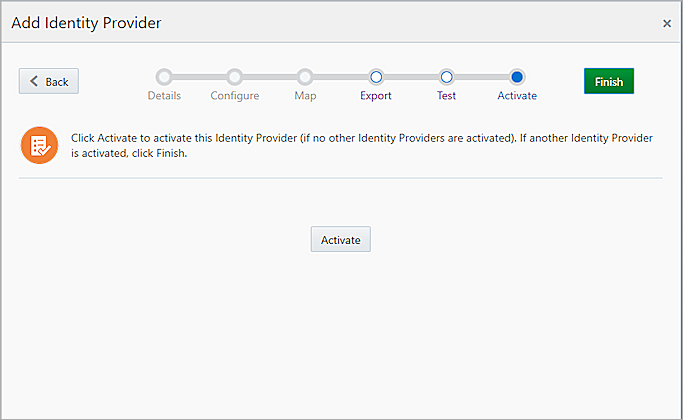Screen dimensions: 683x420
Task: Jump to the Test step circle
Action: pyautogui.click(x=446, y=77)
